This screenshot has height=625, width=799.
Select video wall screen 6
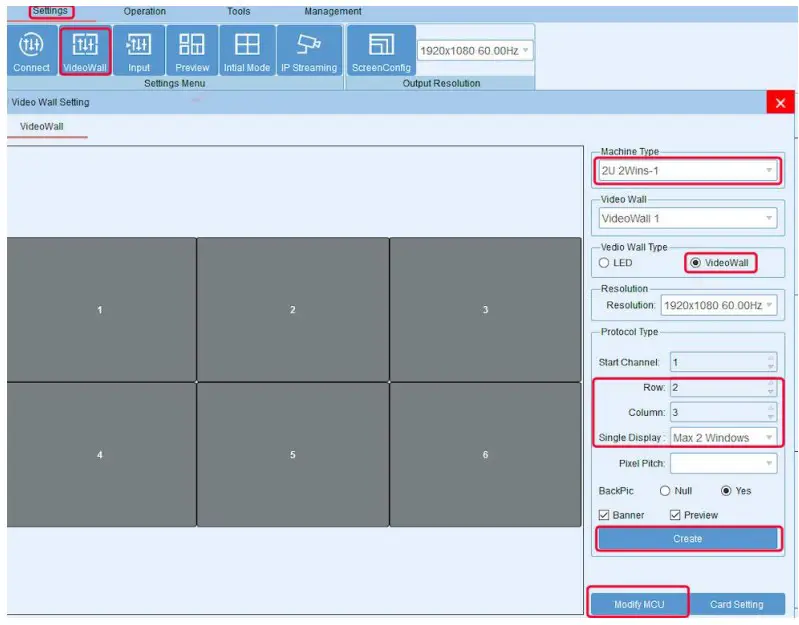486,454
